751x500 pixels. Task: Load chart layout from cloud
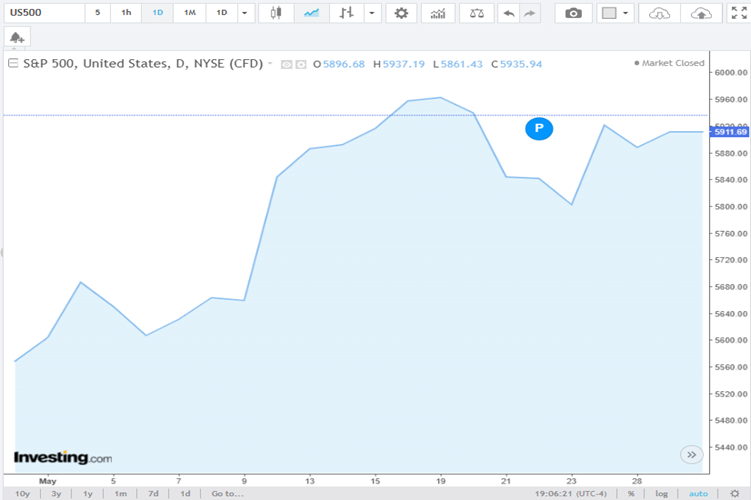click(x=659, y=13)
